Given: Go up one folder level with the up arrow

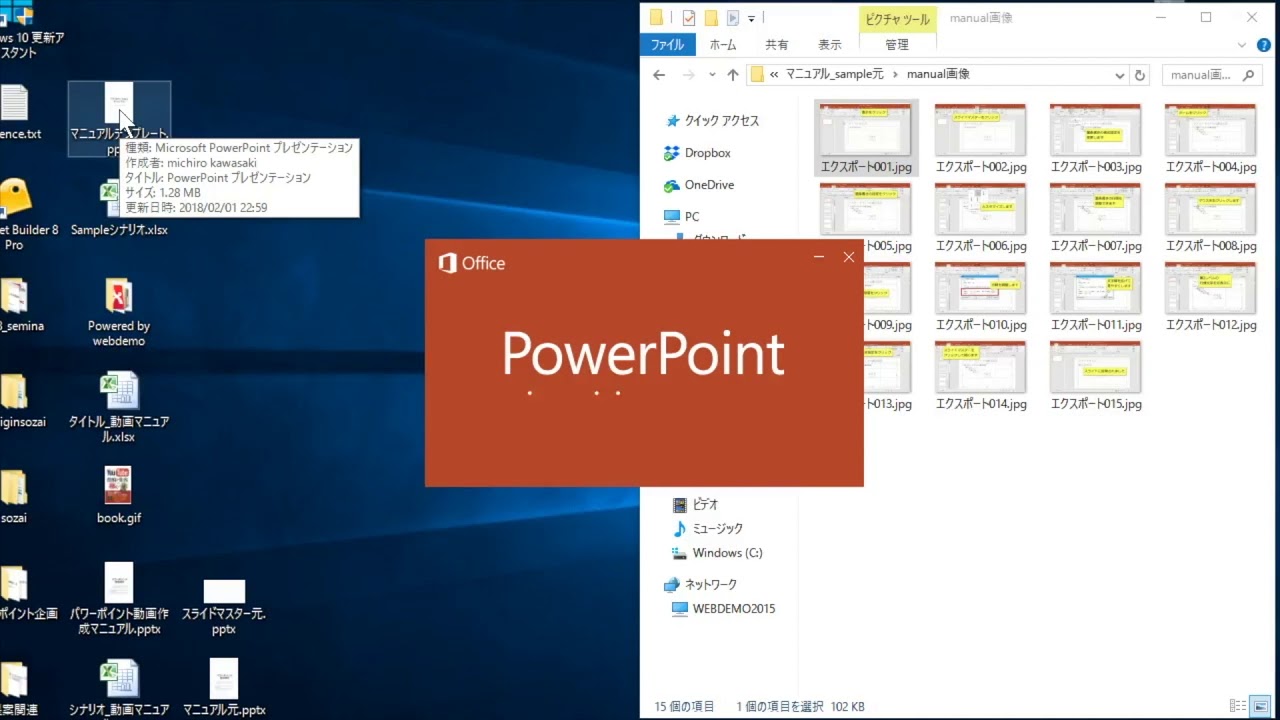Looking at the screenshot, I should pyautogui.click(x=733, y=74).
